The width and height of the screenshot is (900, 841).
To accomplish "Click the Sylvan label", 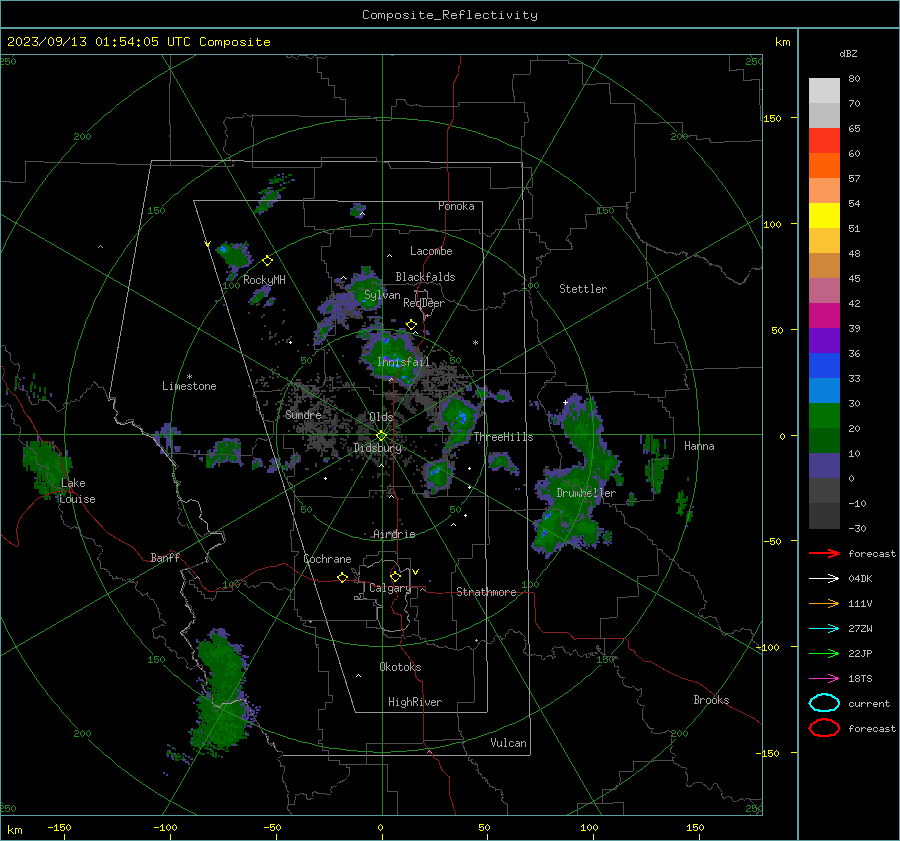I will [x=382, y=295].
